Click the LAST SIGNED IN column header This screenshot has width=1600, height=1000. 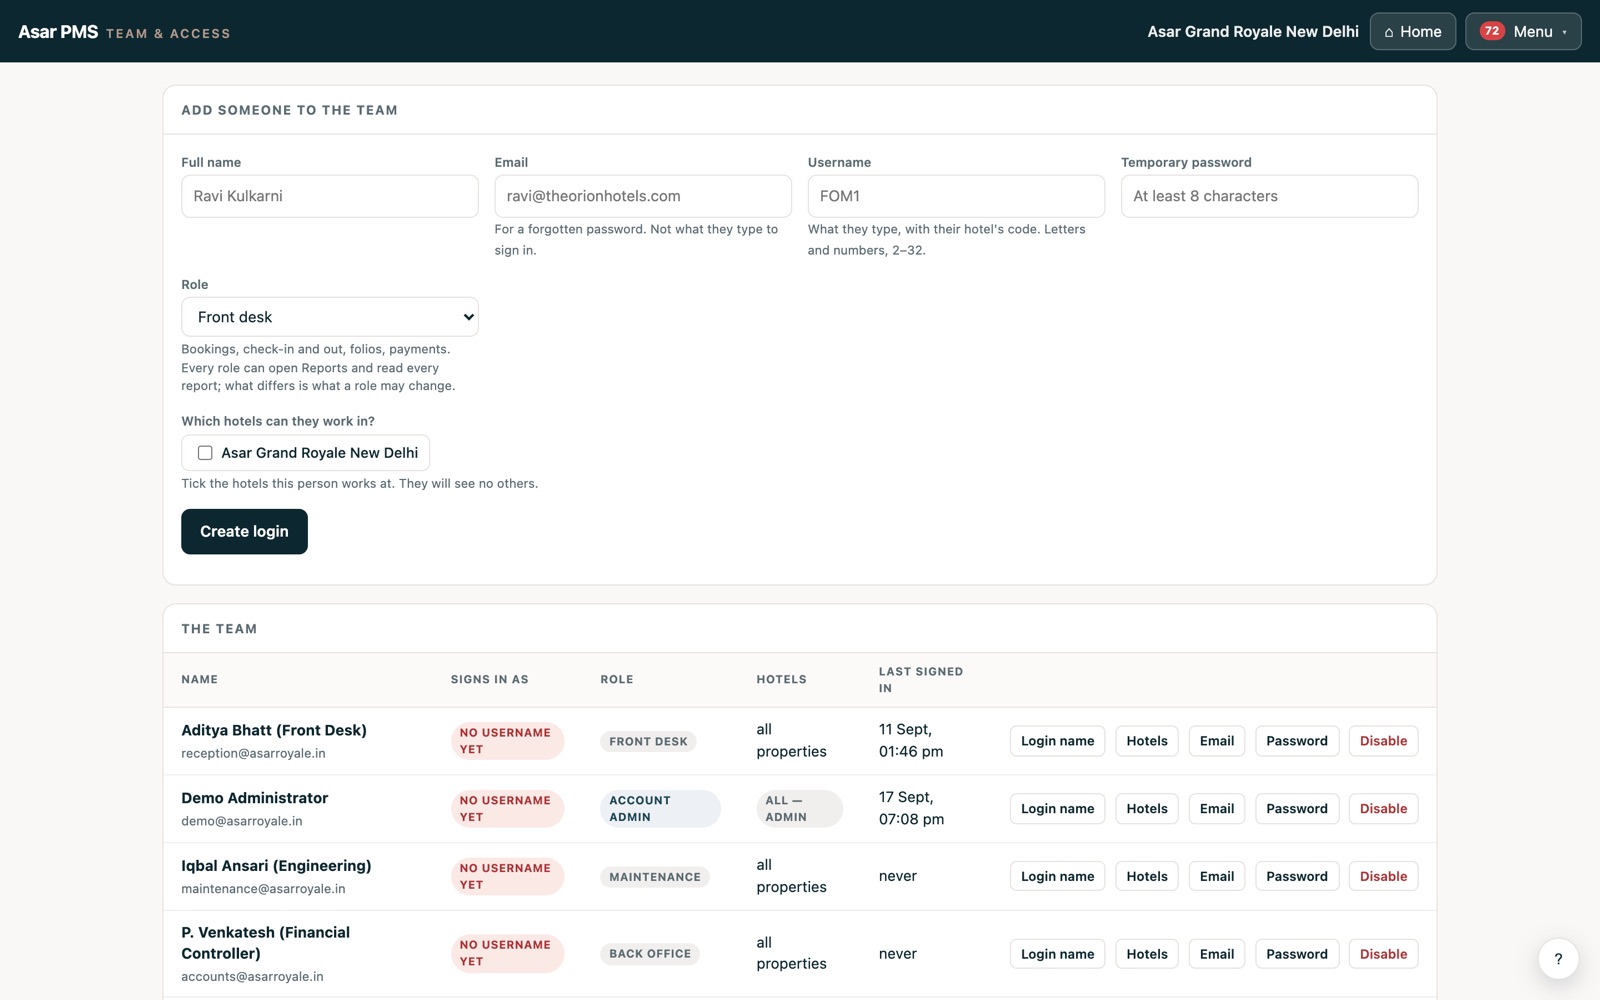[920, 680]
